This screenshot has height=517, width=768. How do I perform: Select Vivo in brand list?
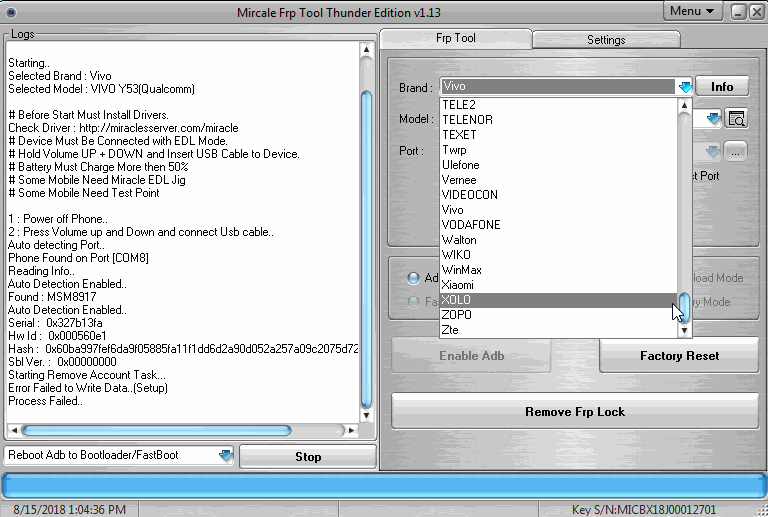(x=558, y=210)
